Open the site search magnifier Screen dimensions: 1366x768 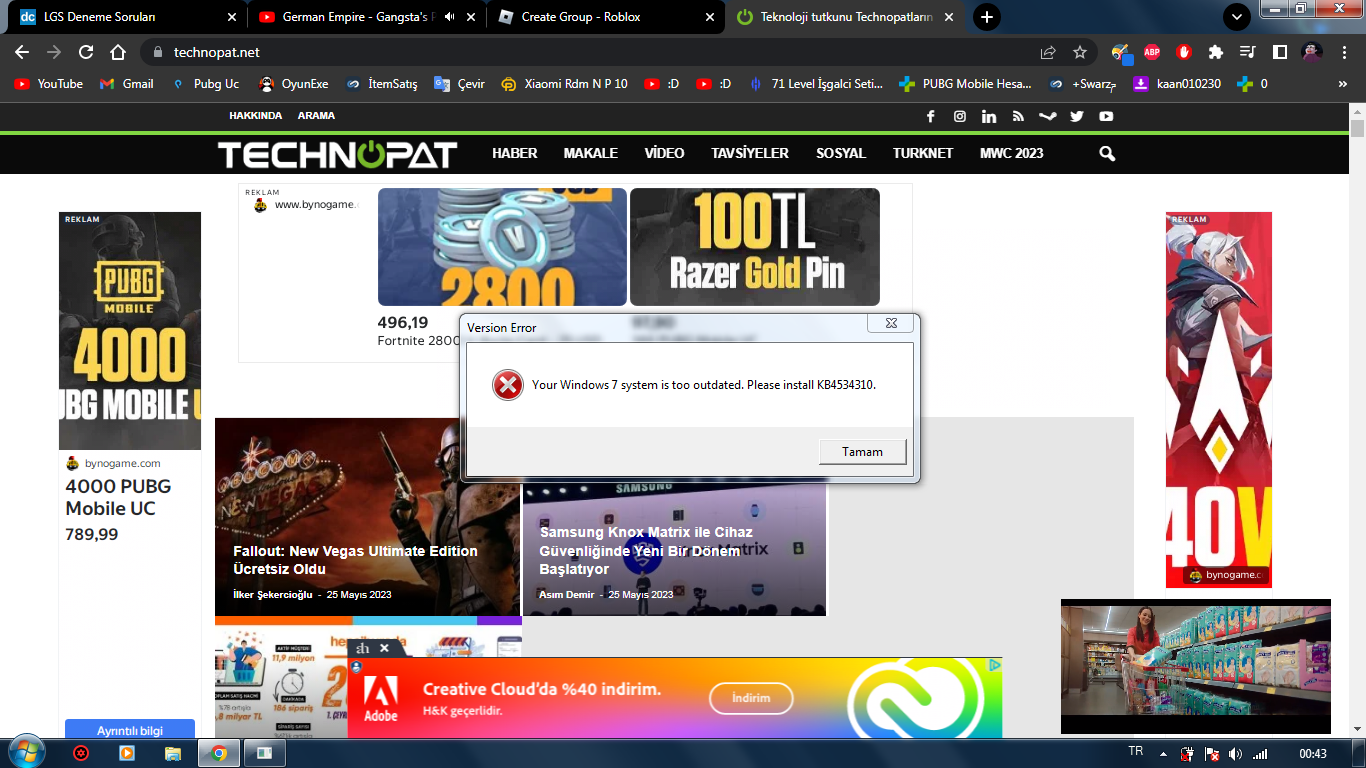click(1106, 153)
